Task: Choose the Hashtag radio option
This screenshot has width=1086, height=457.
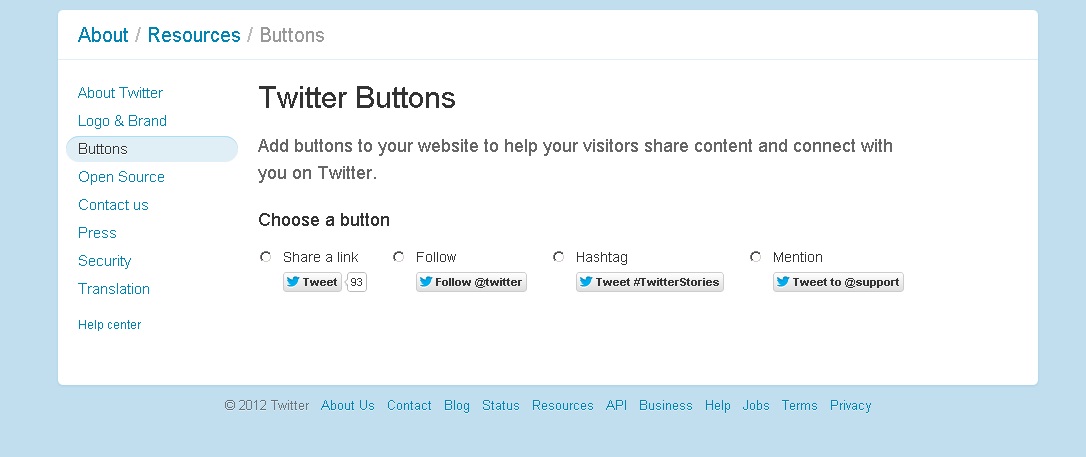Action: 559,257
